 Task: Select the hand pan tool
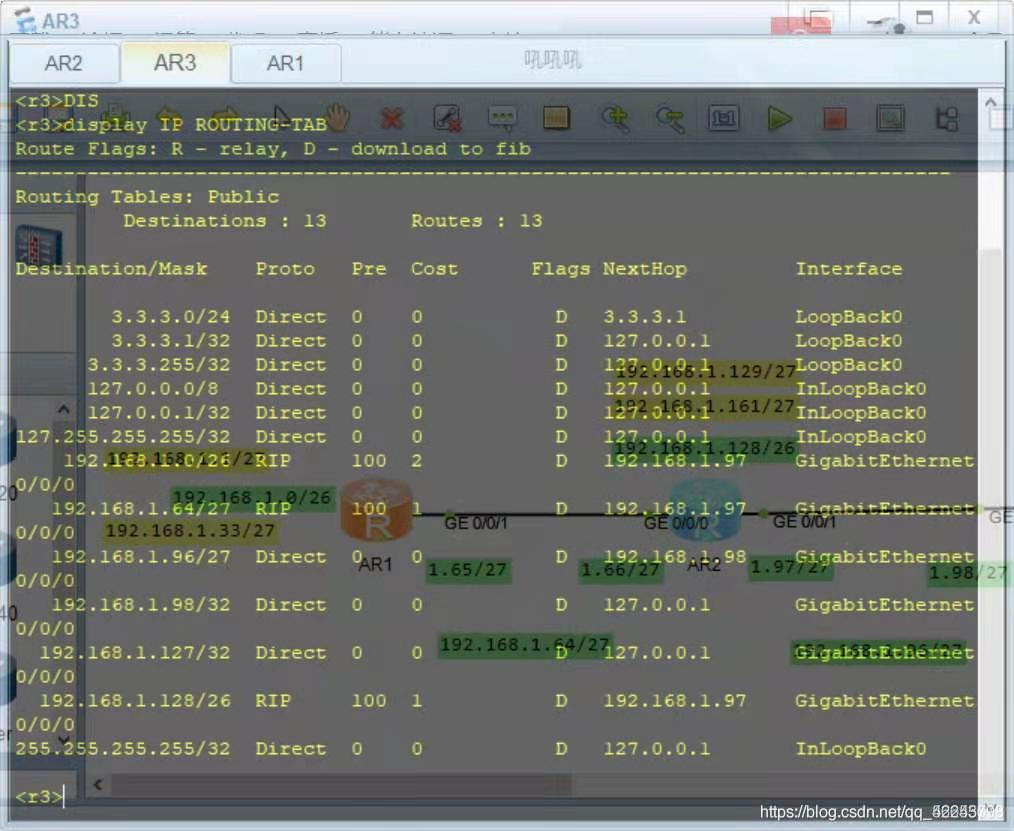[338, 118]
